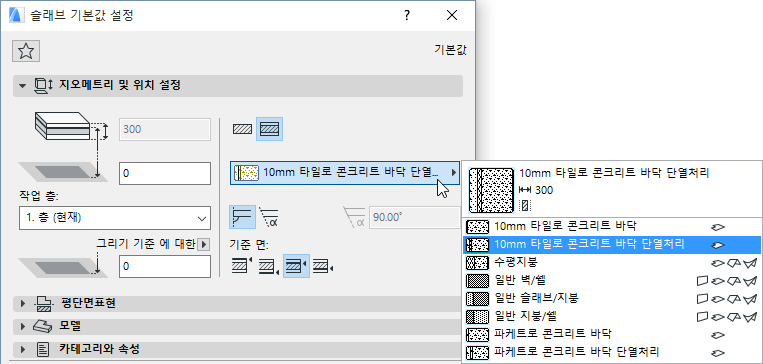Open the 작업 층 dropdown showing 1. 층 (현재)

(x=115, y=218)
